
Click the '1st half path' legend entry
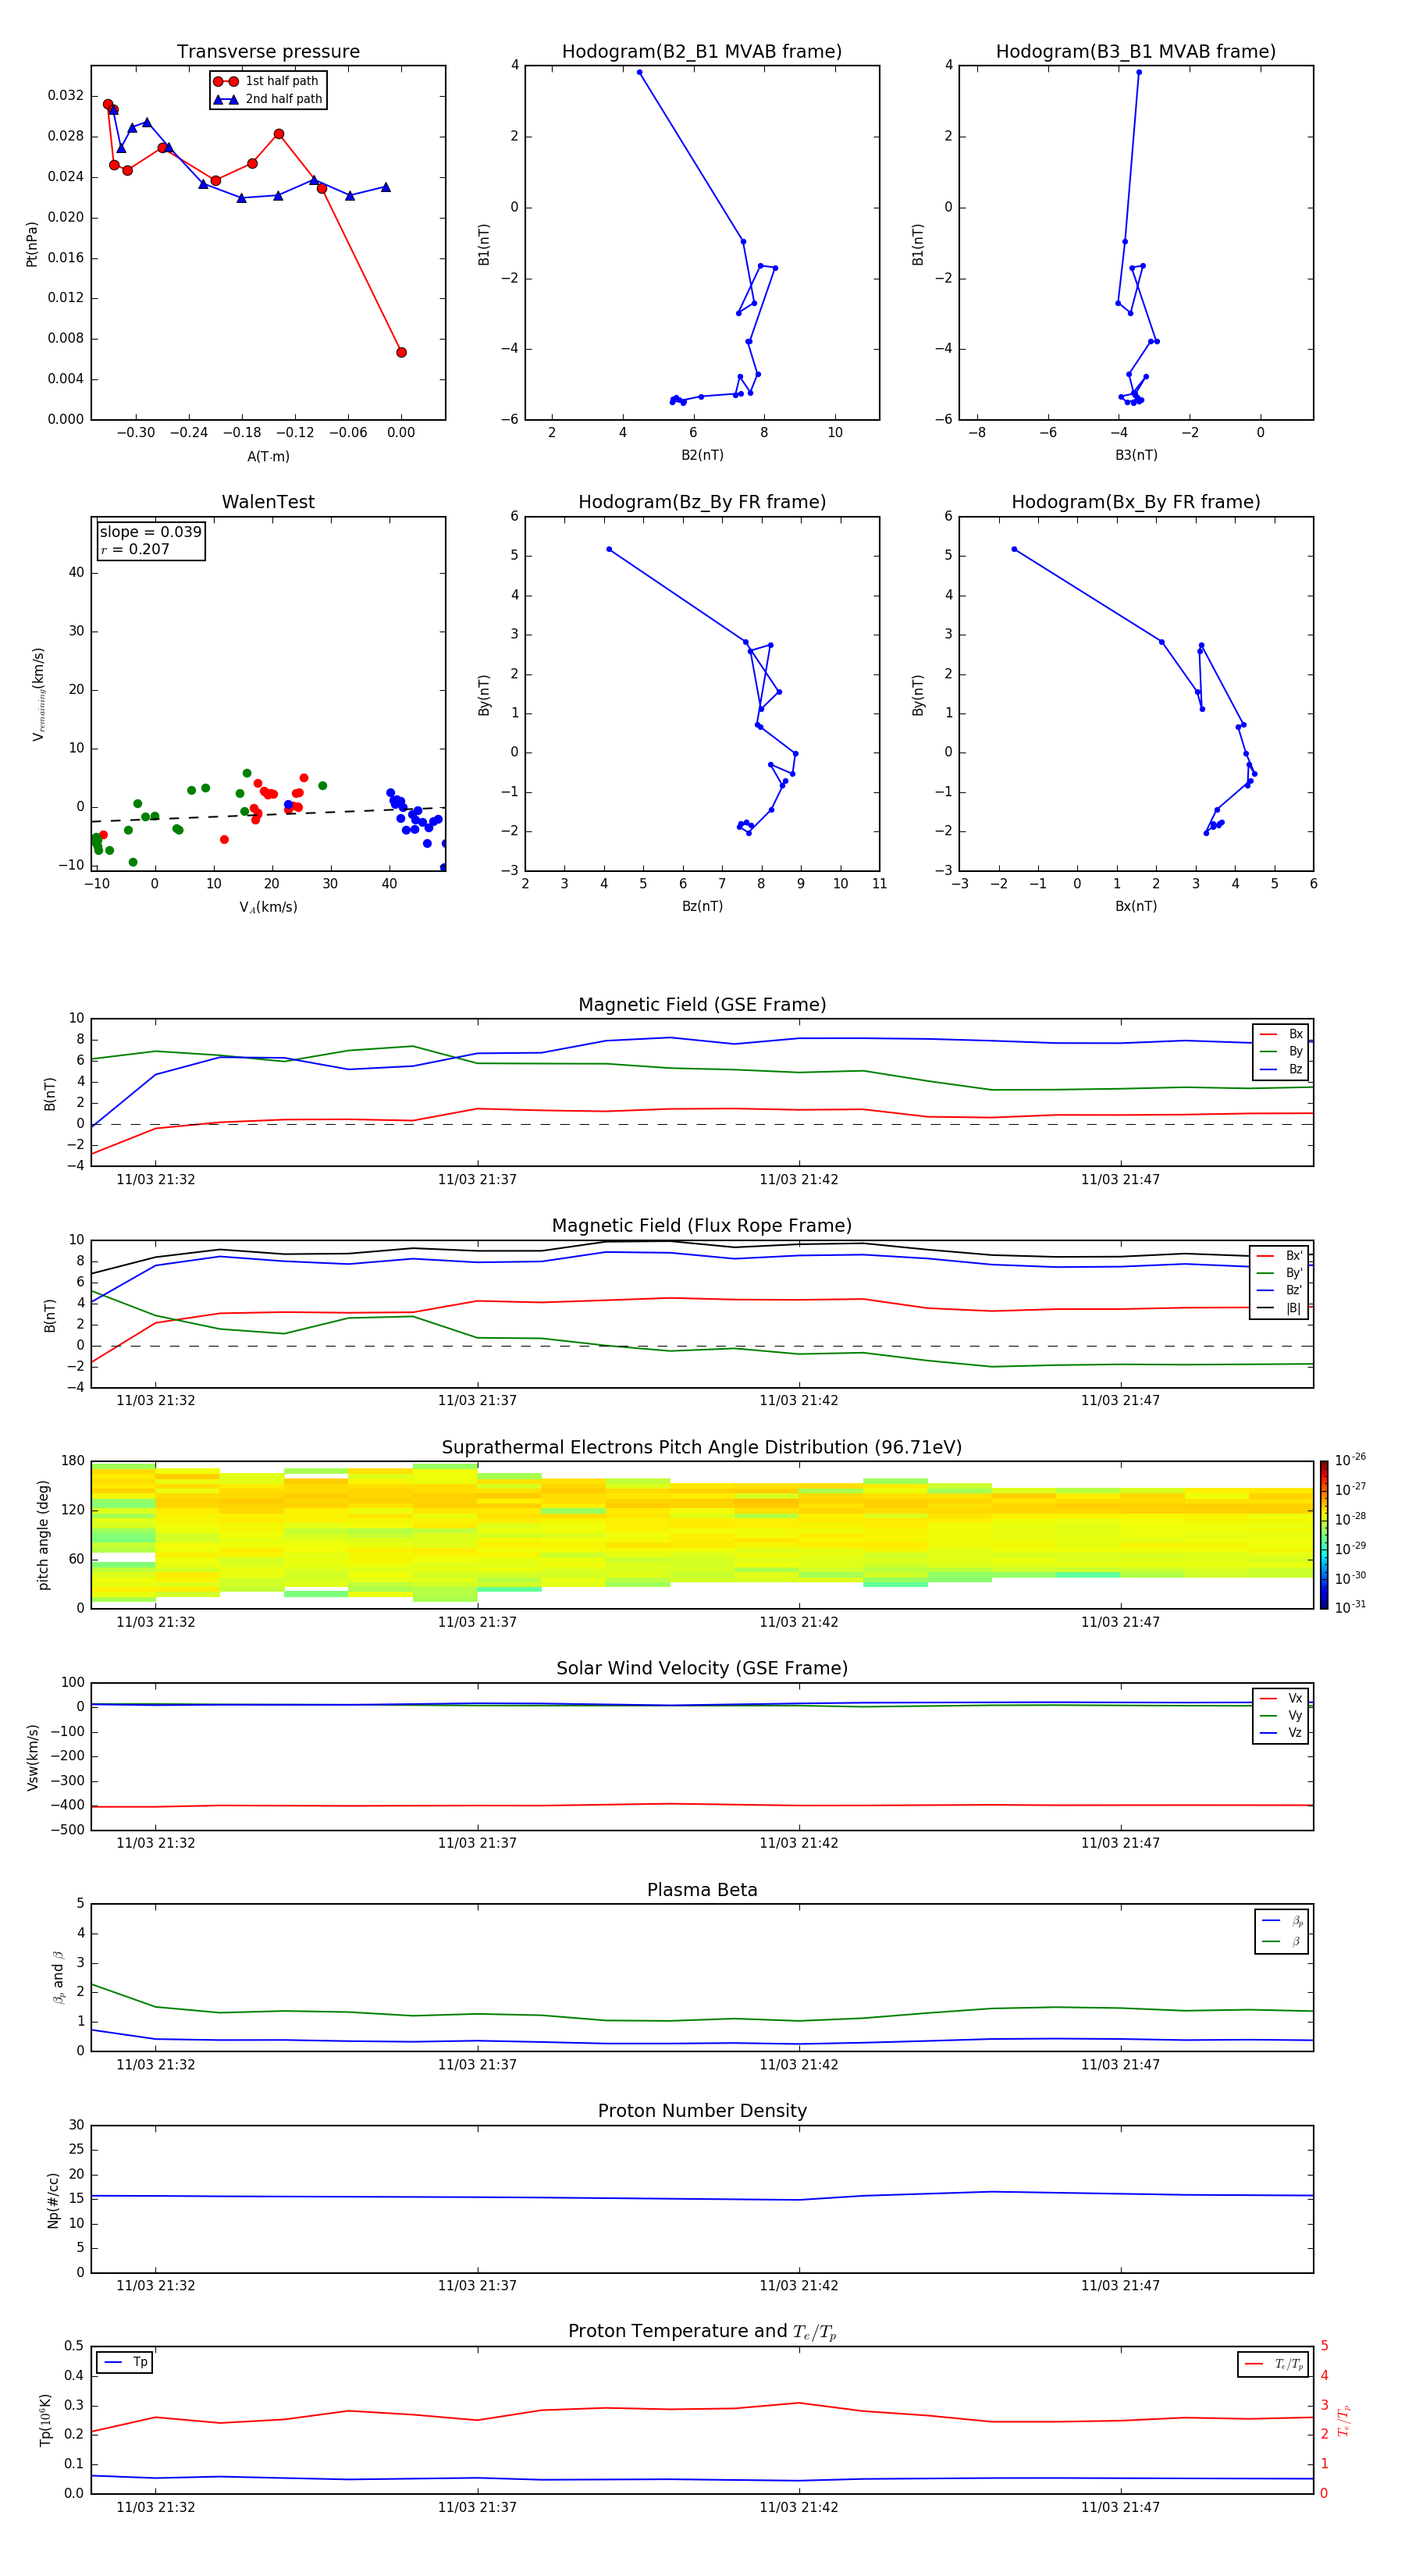pos(266,81)
